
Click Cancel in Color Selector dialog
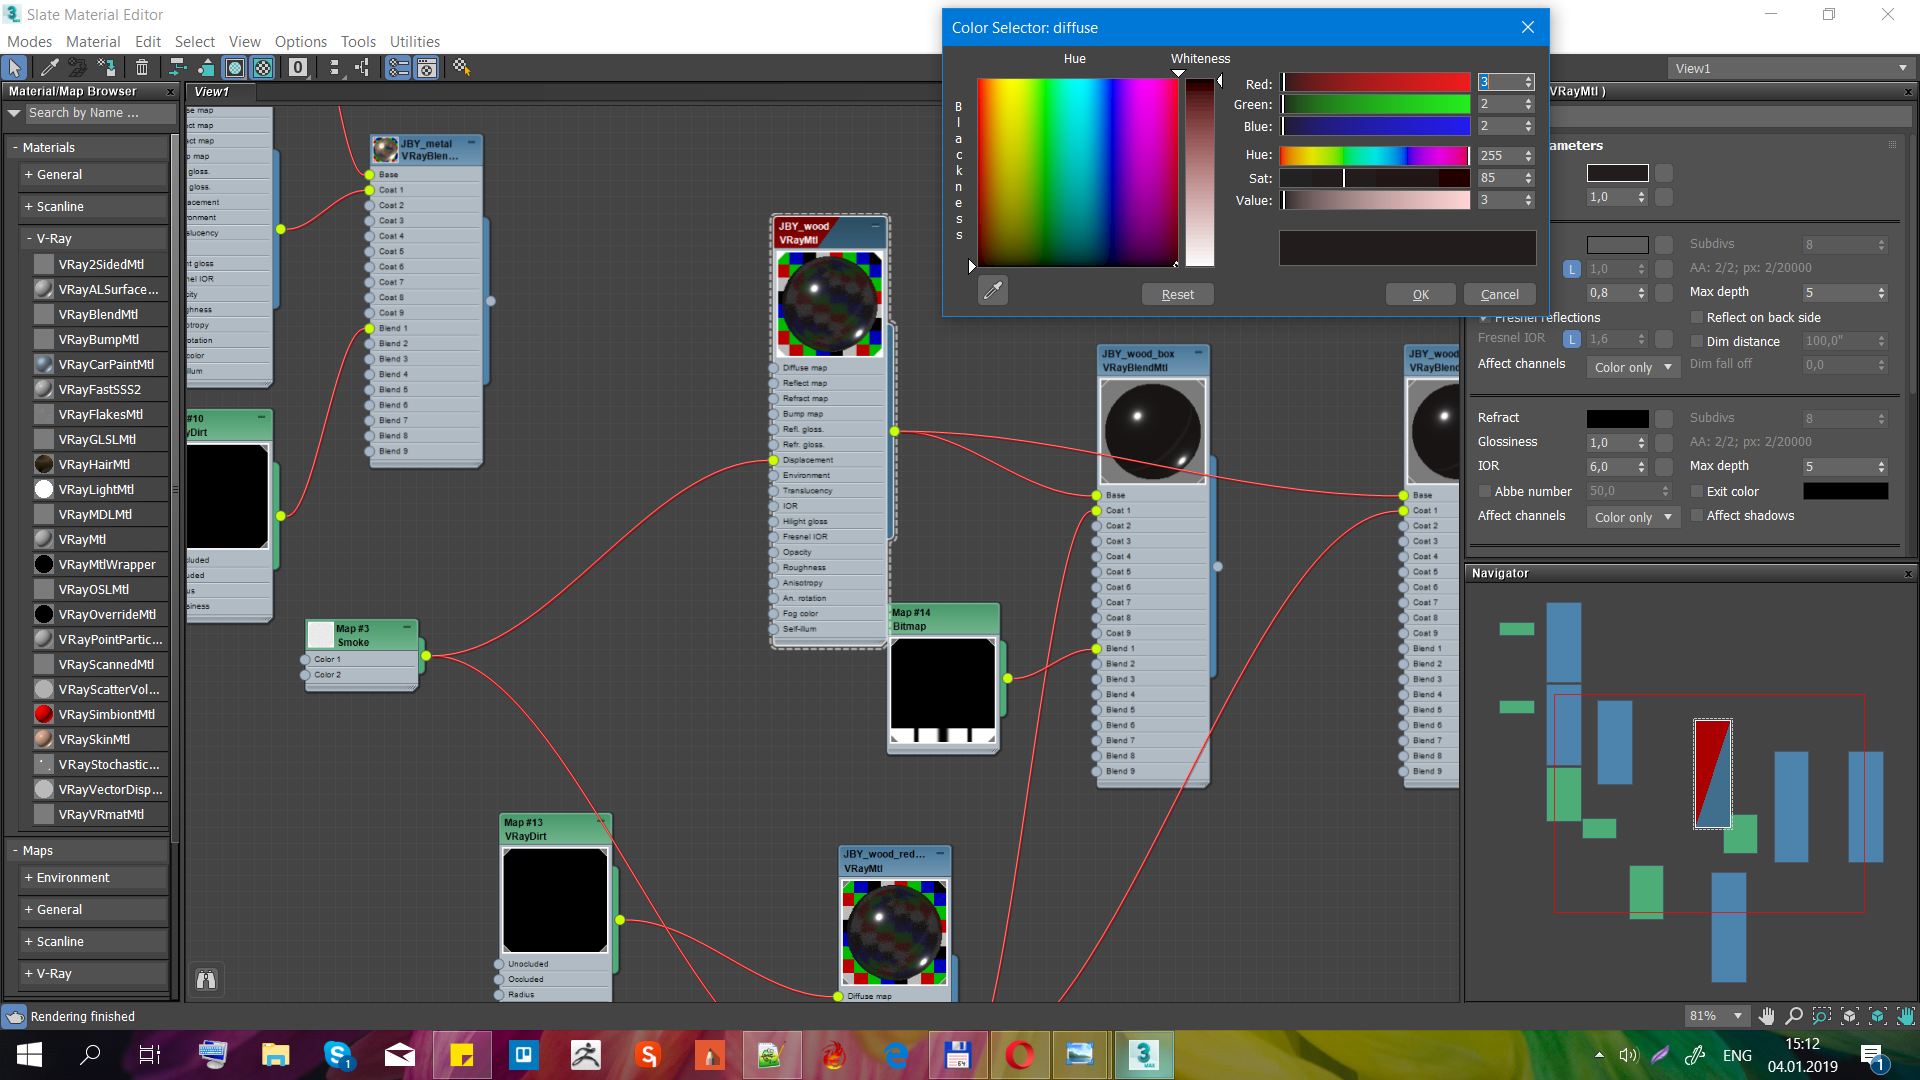point(1499,294)
